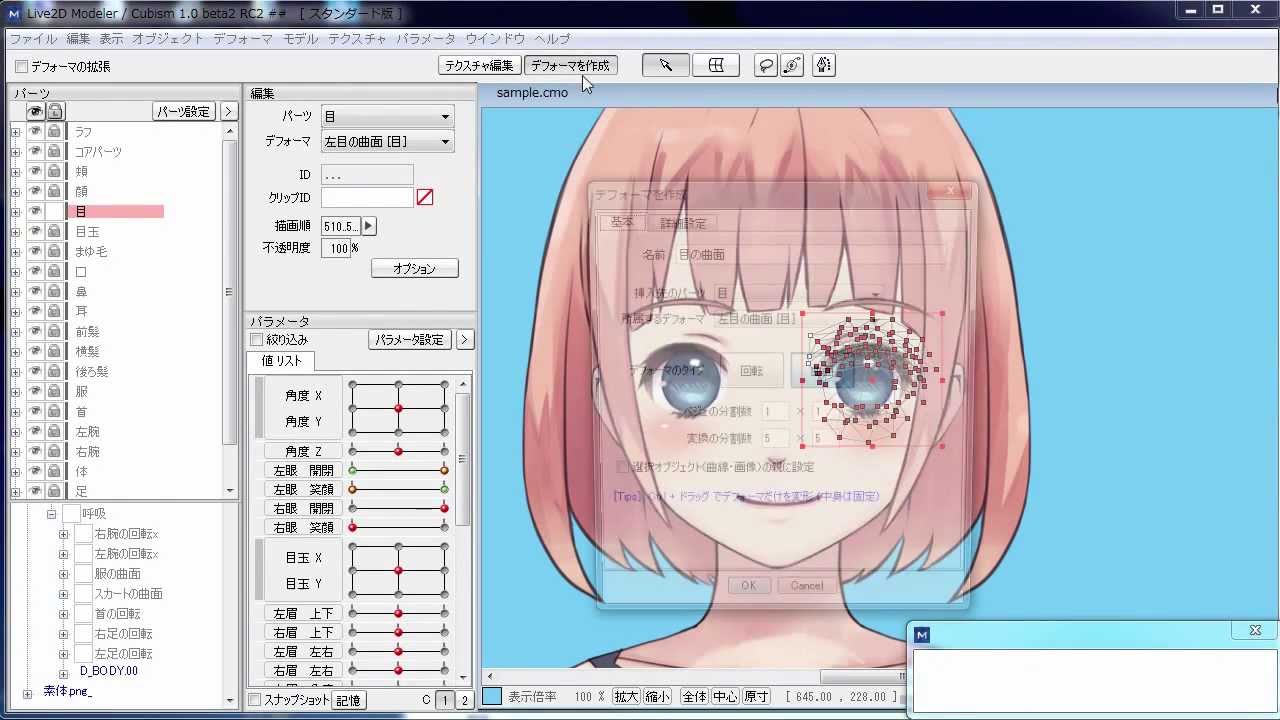
Task: Hide the 目 part via eye icon
Action: point(35,212)
